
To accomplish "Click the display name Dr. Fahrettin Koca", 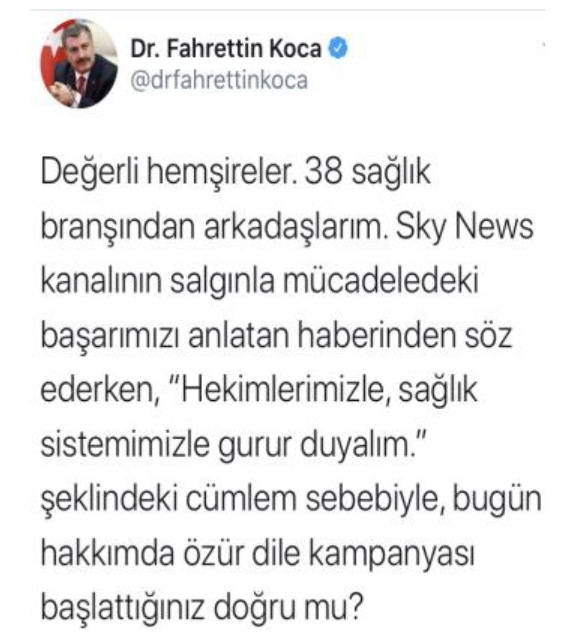I will point(226,48).
